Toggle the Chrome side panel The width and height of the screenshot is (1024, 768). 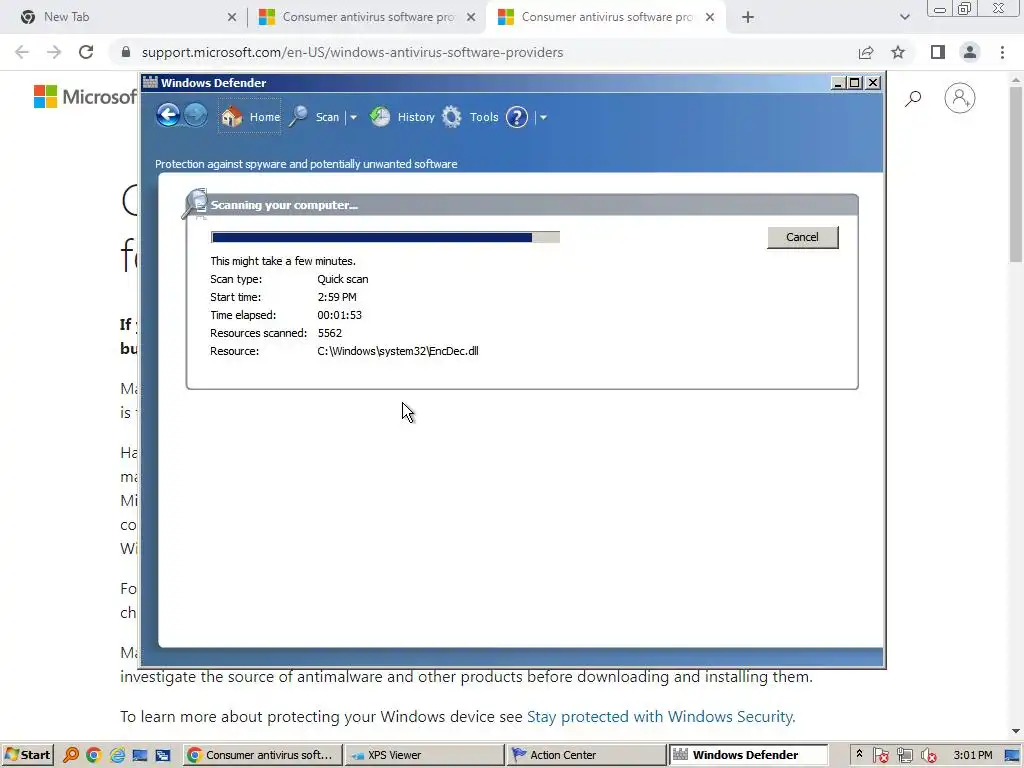pos(938,52)
